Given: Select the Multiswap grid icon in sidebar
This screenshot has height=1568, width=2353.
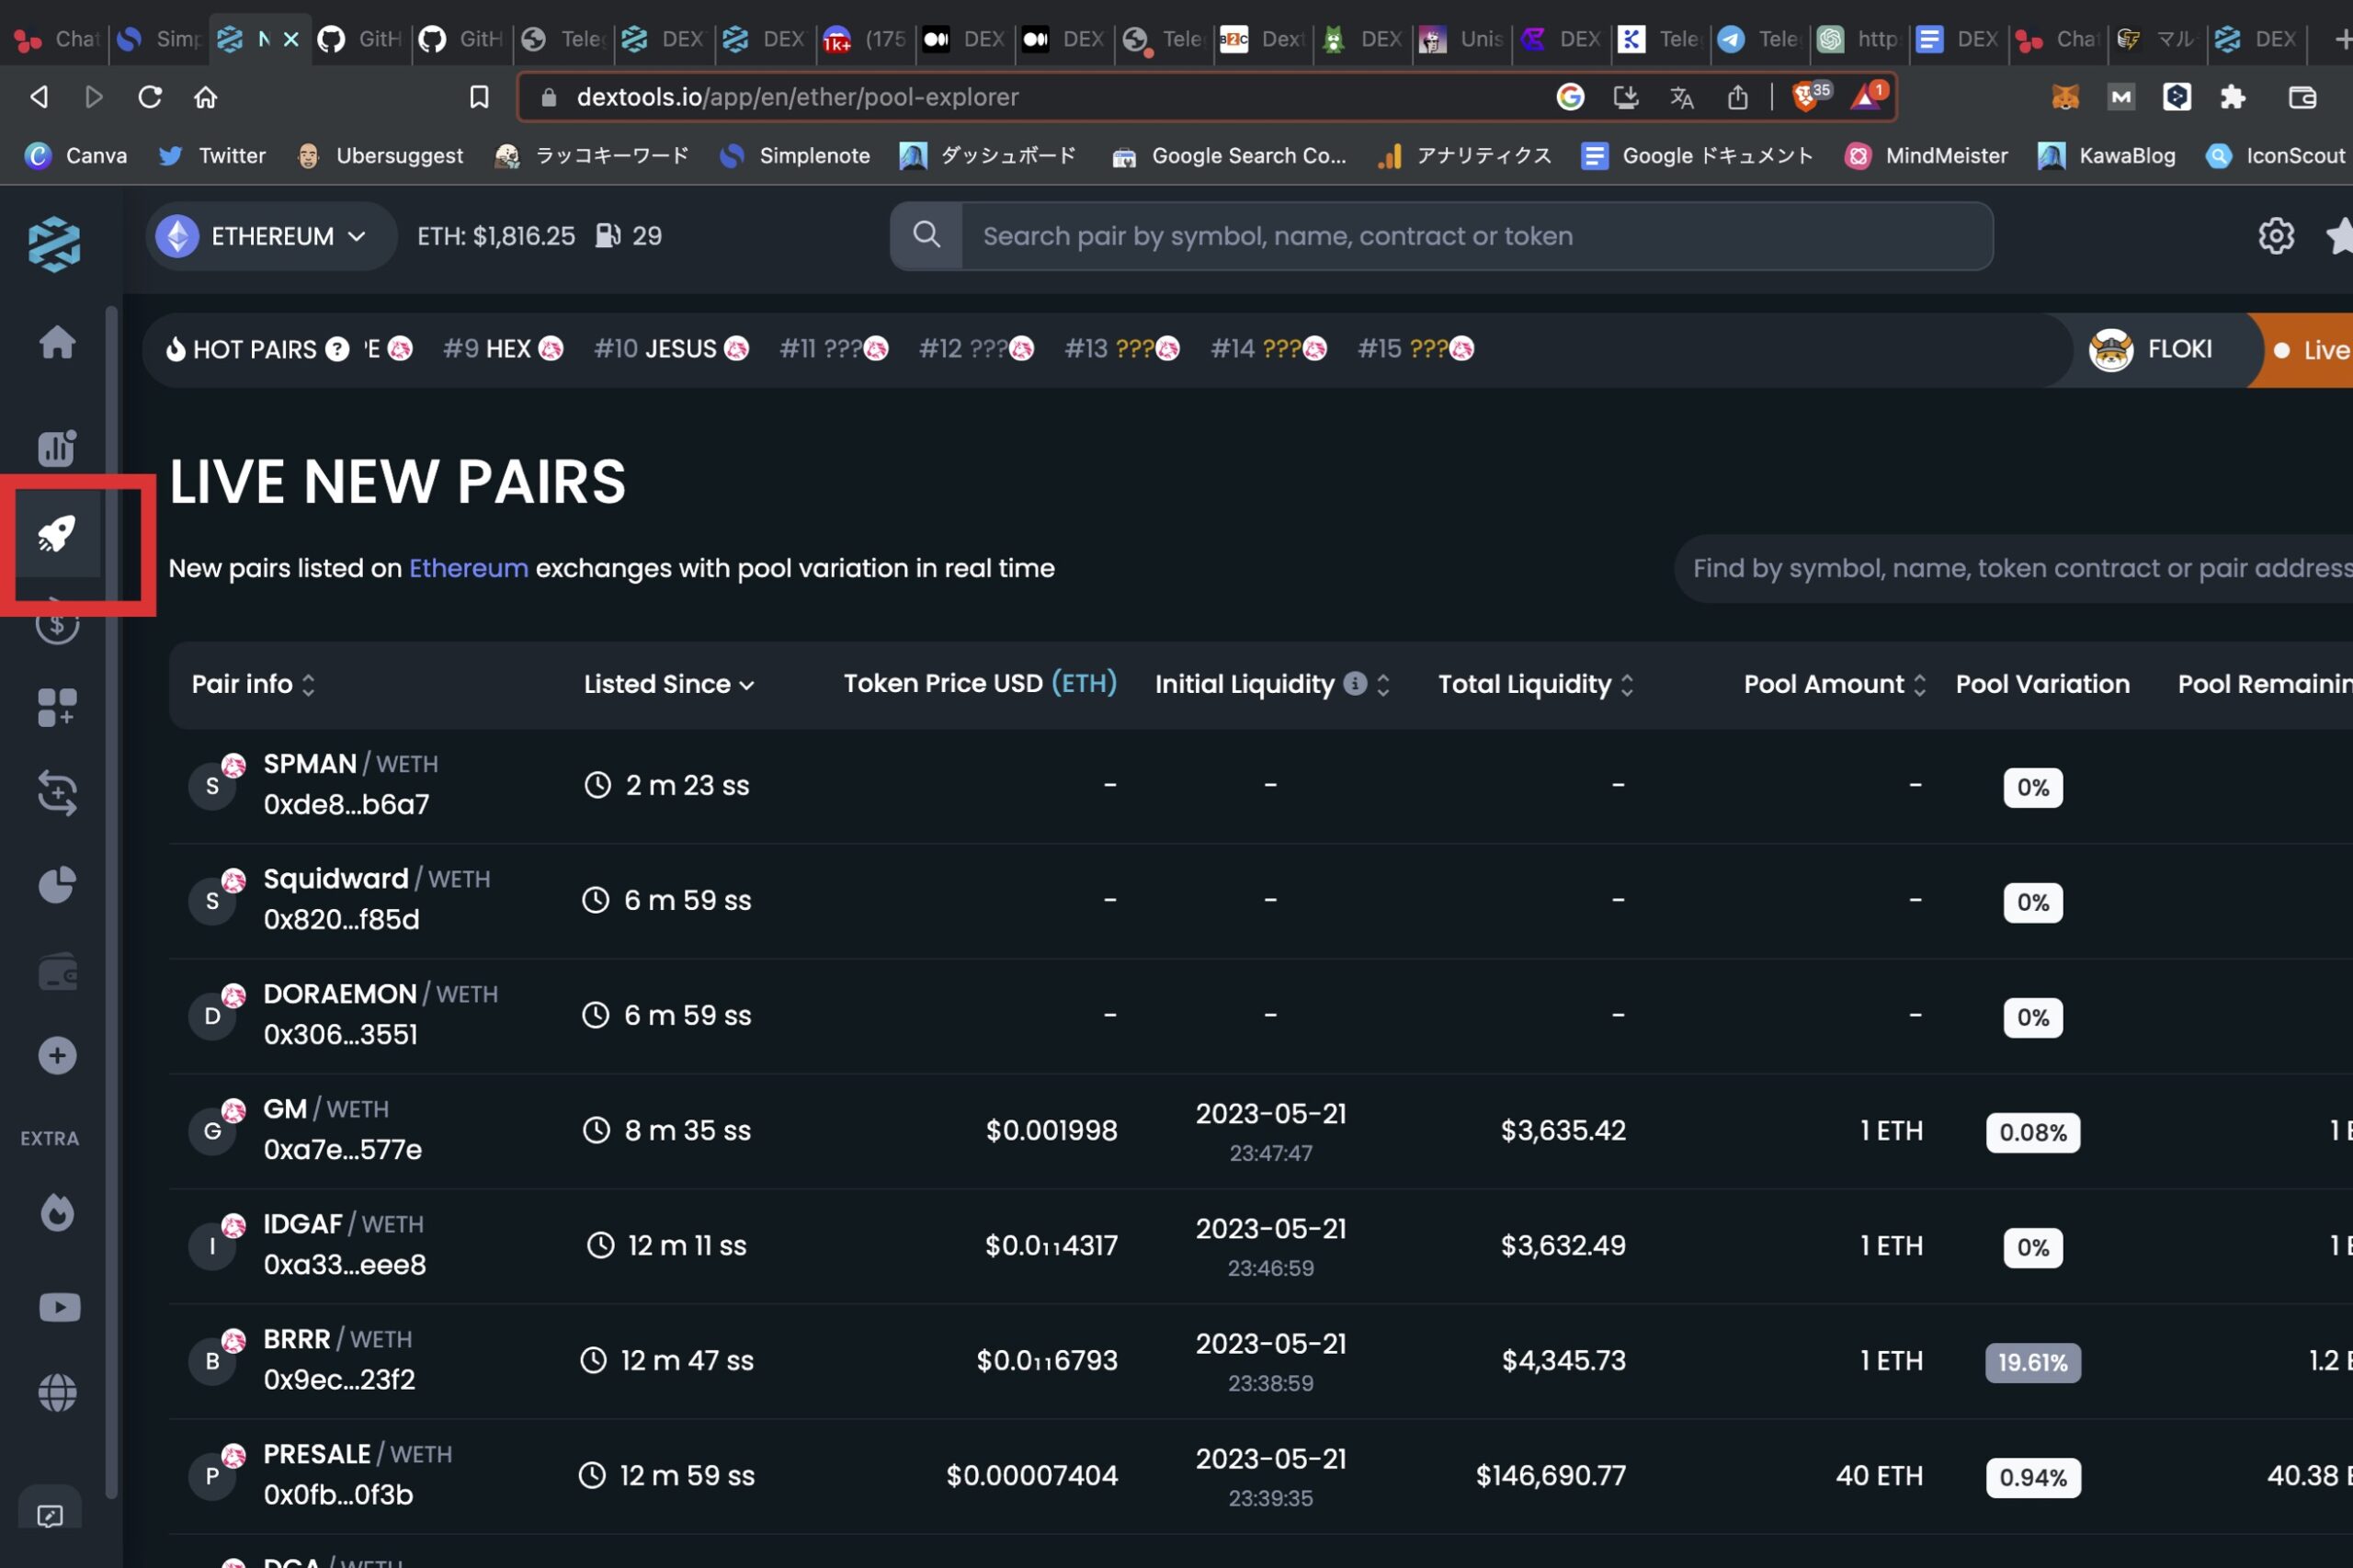Looking at the screenshot, I should [57, 708].
